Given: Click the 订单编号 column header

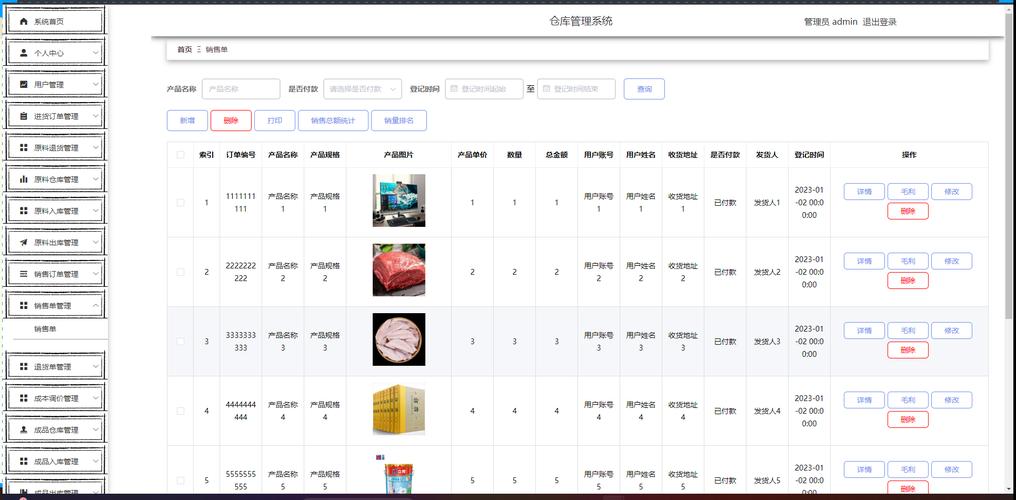Looking at the screenshot, I should [x=240, y=155].
